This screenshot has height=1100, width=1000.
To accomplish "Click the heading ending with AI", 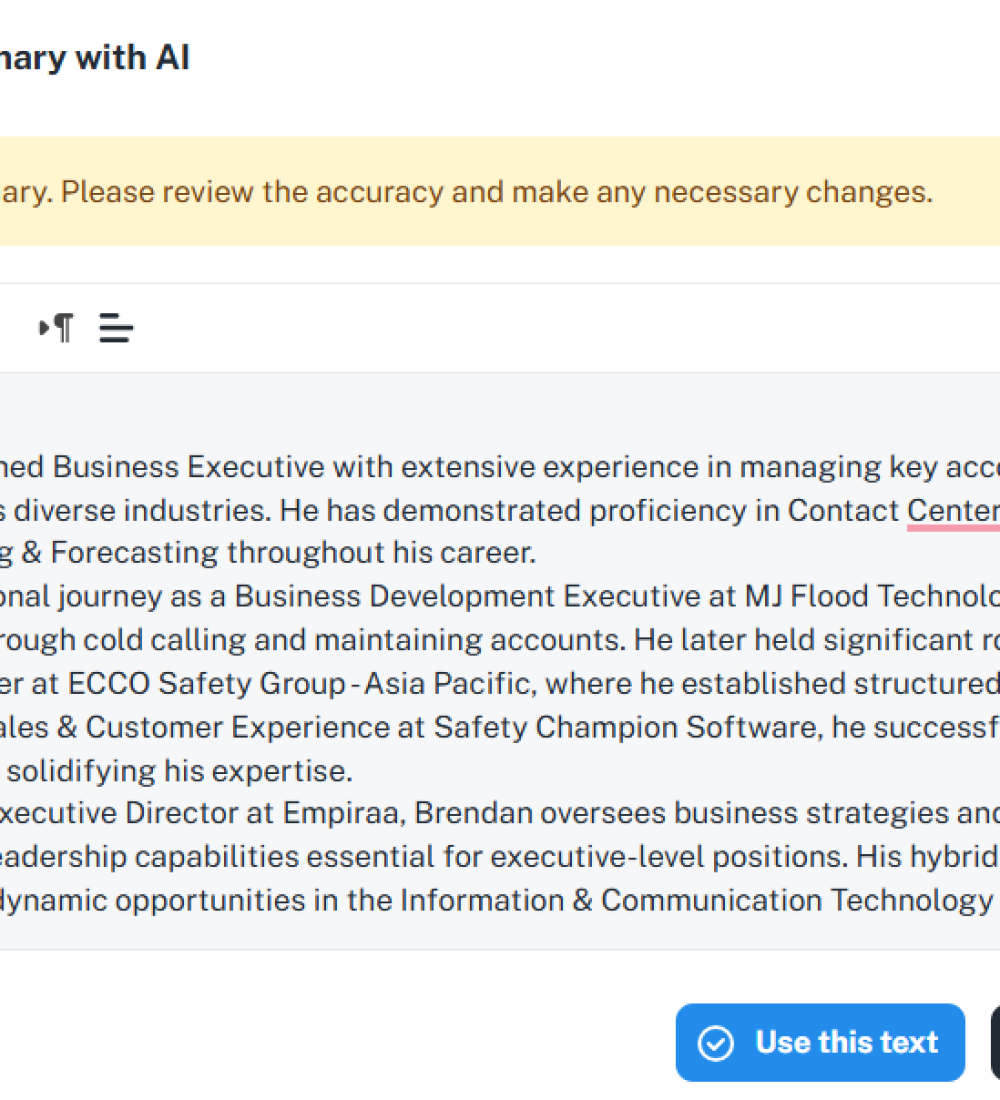I will 95,58.
